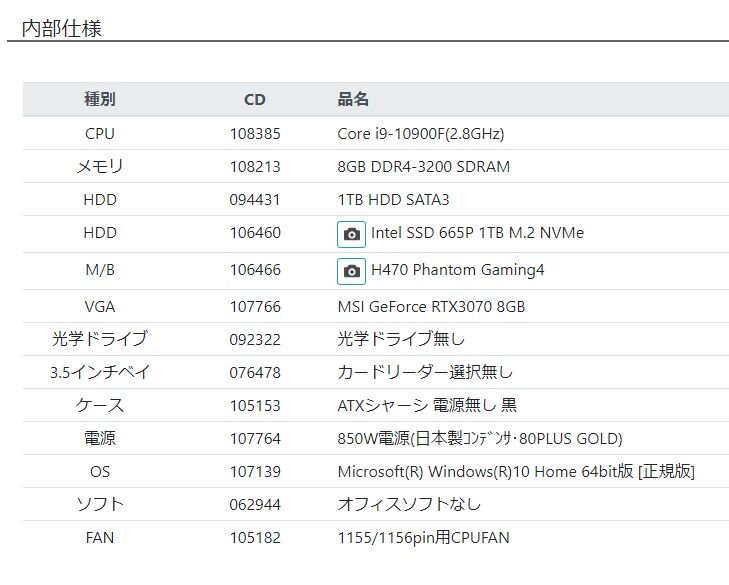Select カードリーダー選択無し text
This screenshot has width=729, height=585.
[425, 372]
